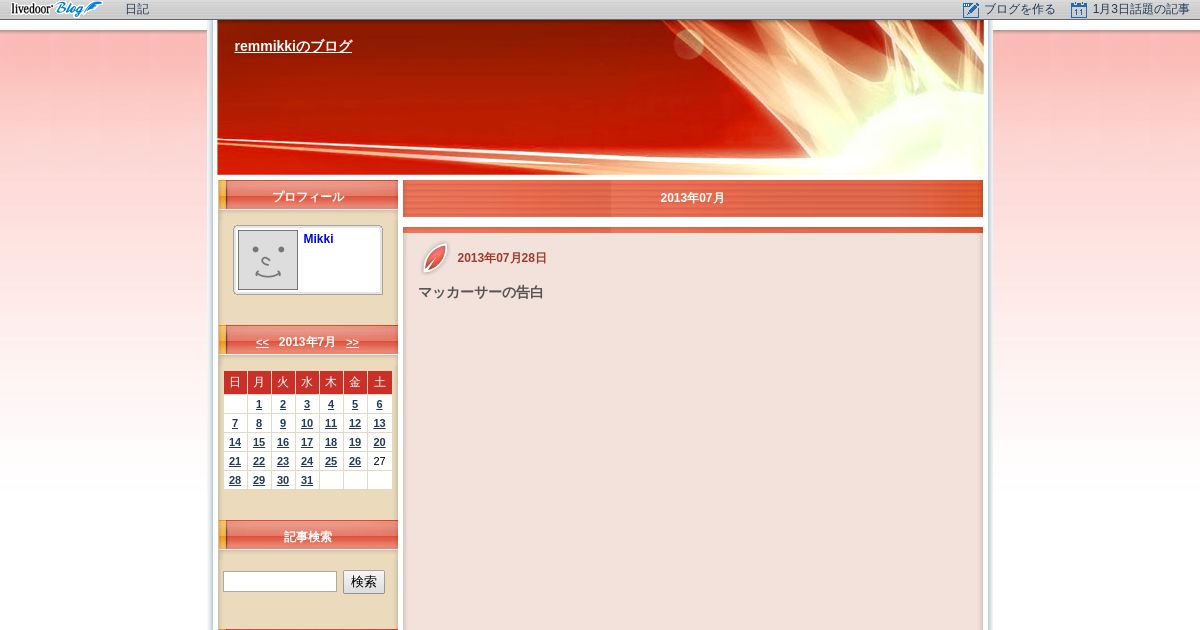The image size is (1200, 630).
Task: Select calendar day 12
Action: (x=355, y=423)
